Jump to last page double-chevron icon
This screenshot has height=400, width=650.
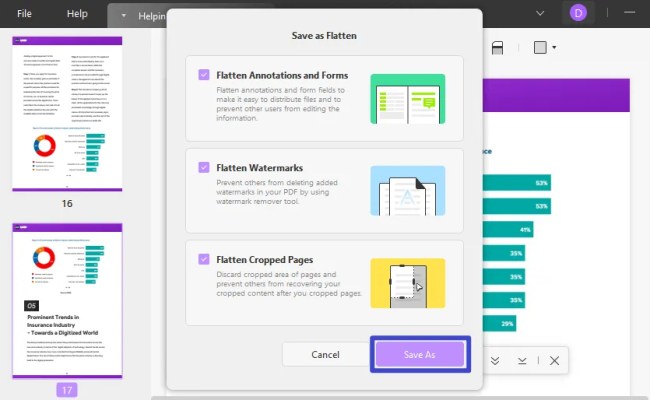[x=495, y=361]
